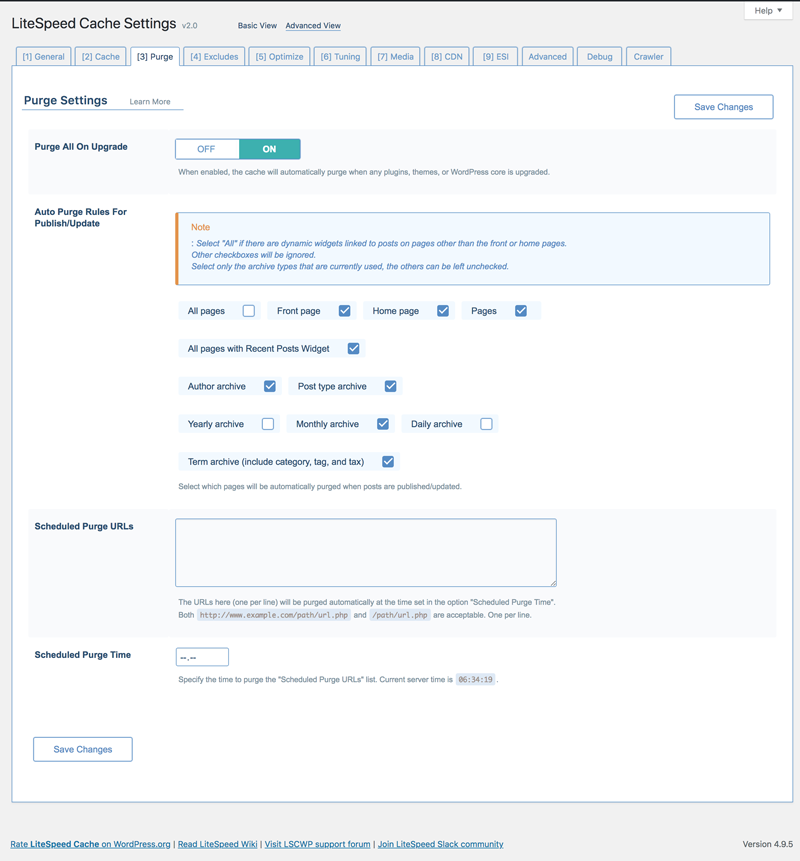Uncheck the Author archive checkbox
The height and width of the screenshot is (861, 800).
tap(270, 386)
